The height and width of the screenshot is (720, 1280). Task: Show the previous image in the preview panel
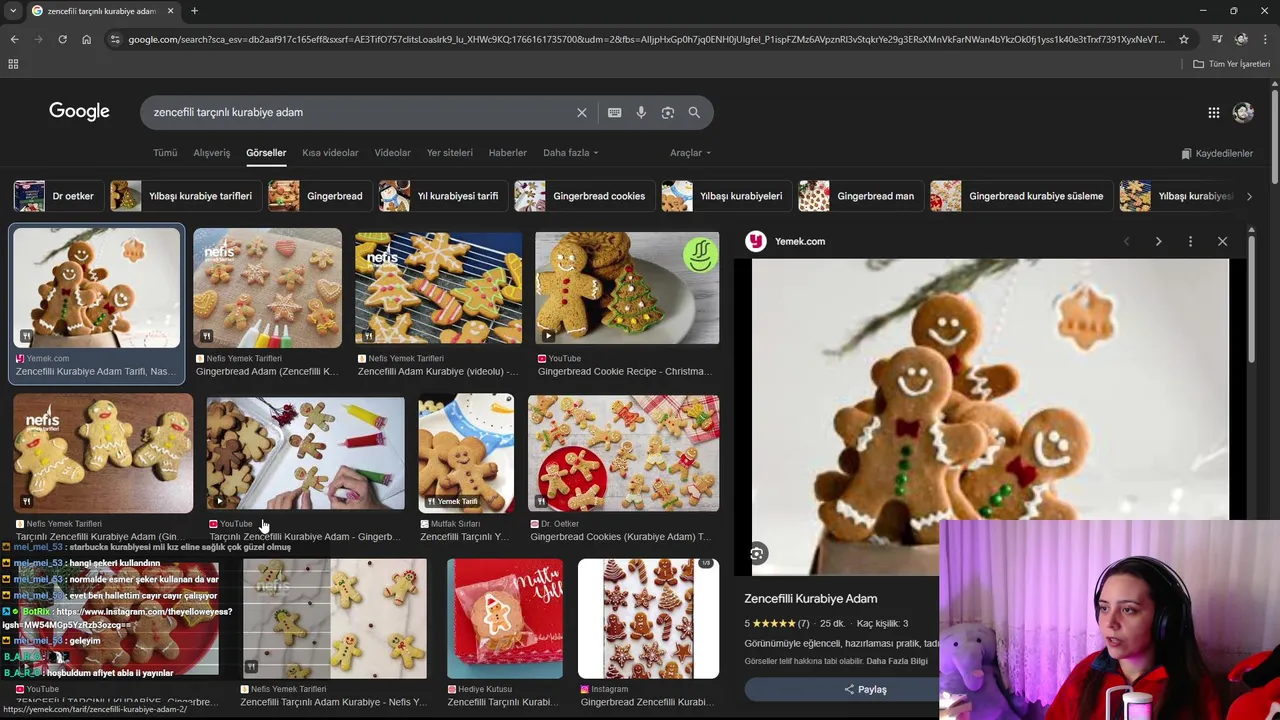click(x=1126, y=241)
